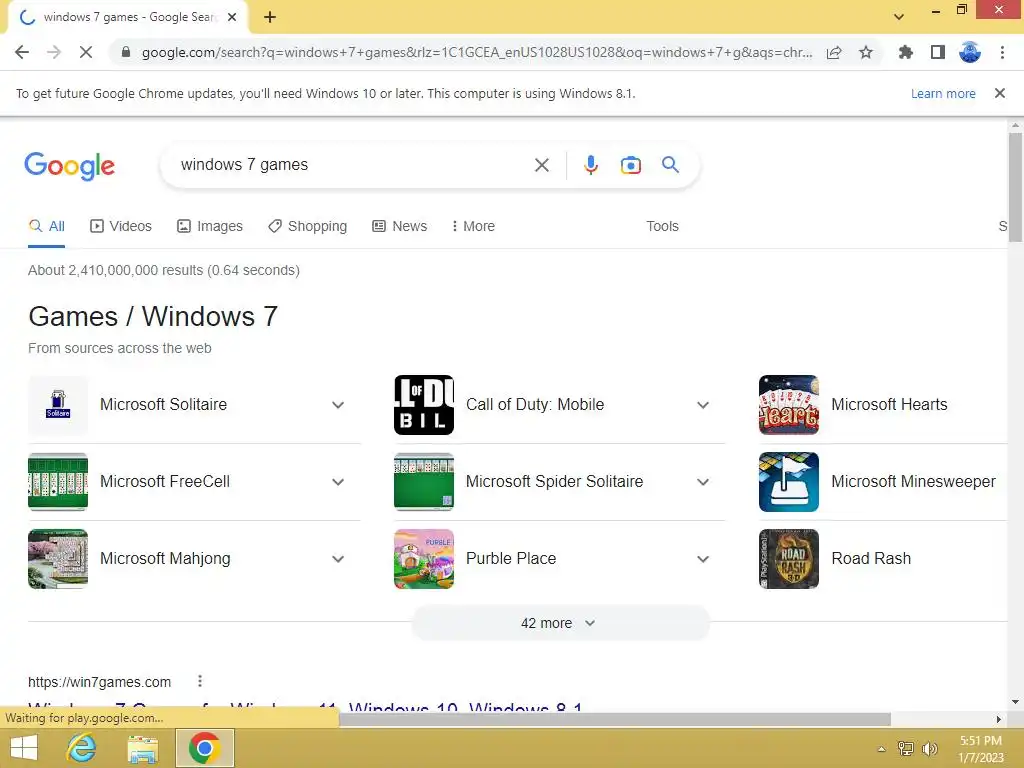This screenshot has height=768, width=1024.
Task: Share this page icon in address bar
Action: click(x=834, y=52)
